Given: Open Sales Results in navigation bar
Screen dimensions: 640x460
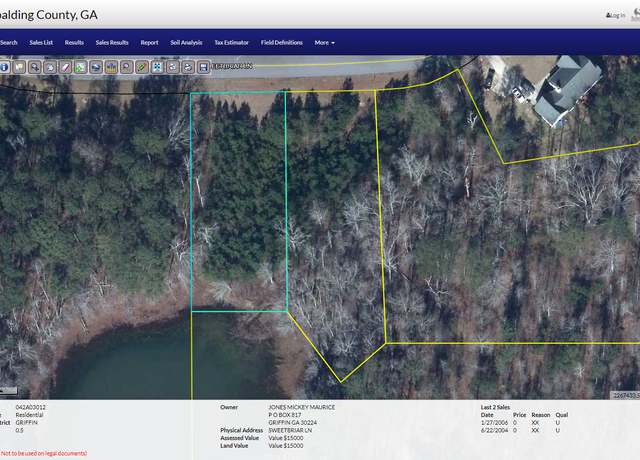Looking at the screenshot, I should click(112, 42).
